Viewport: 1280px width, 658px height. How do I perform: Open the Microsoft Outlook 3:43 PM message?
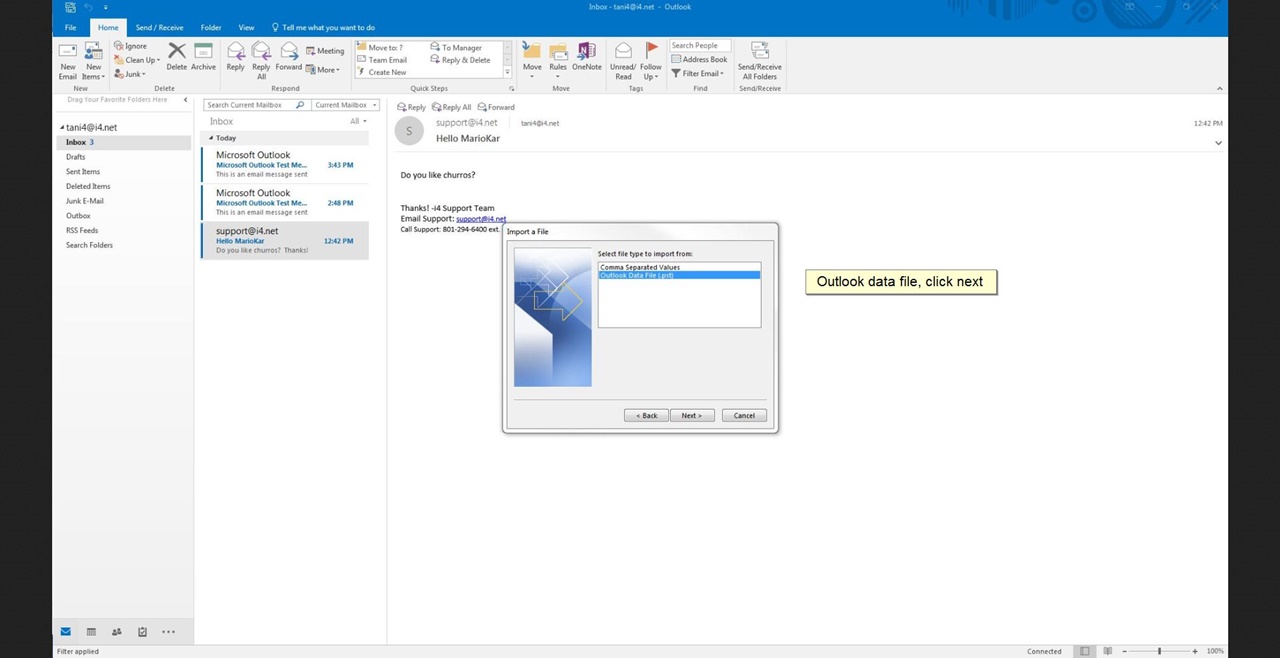(285, 164)
